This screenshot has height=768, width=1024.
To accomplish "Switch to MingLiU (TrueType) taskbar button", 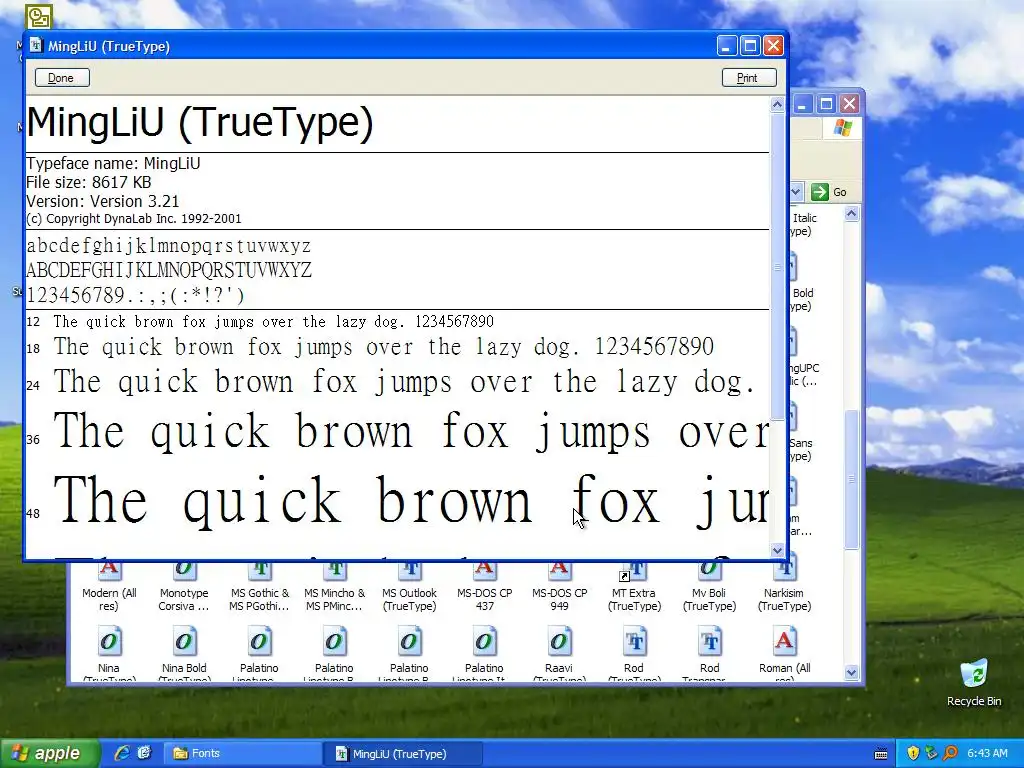I will (x=404, y=754).
